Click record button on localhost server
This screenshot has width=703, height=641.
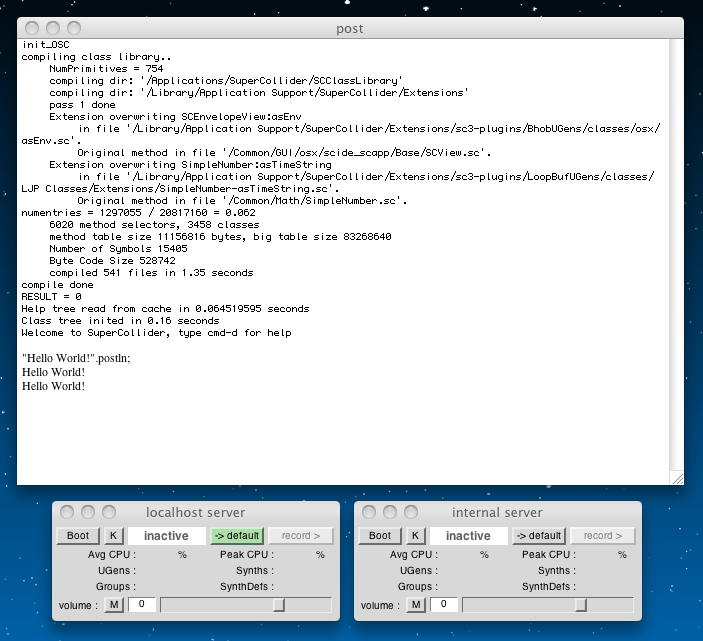pyautogui.click(x=301, y=536)
